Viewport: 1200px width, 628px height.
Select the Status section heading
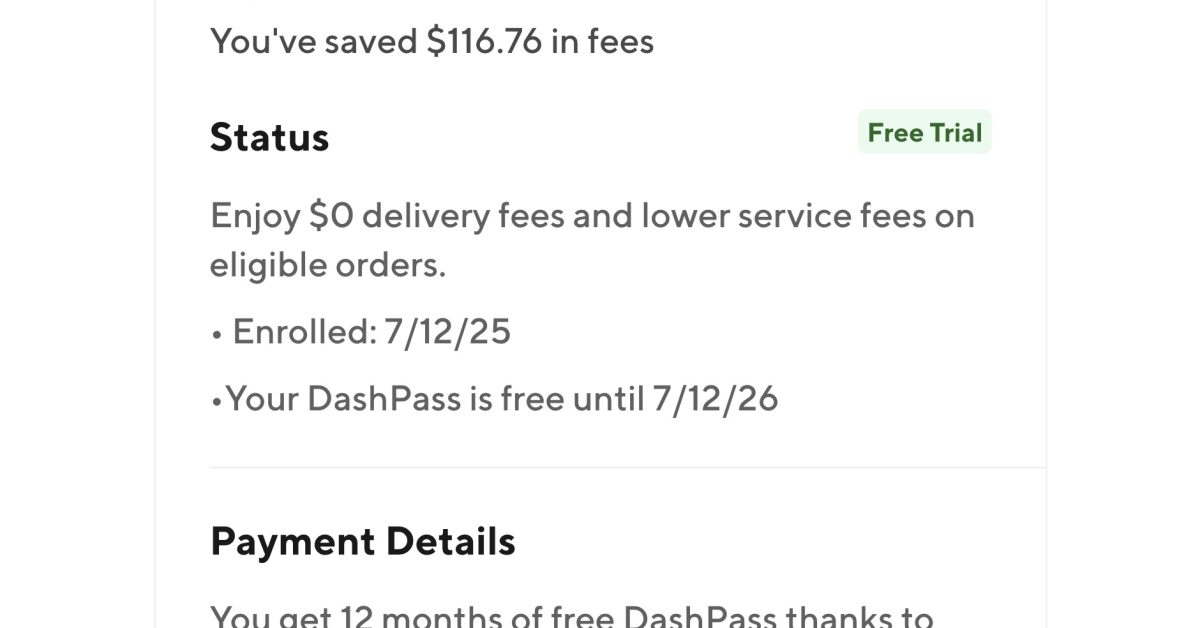[269, 137]
